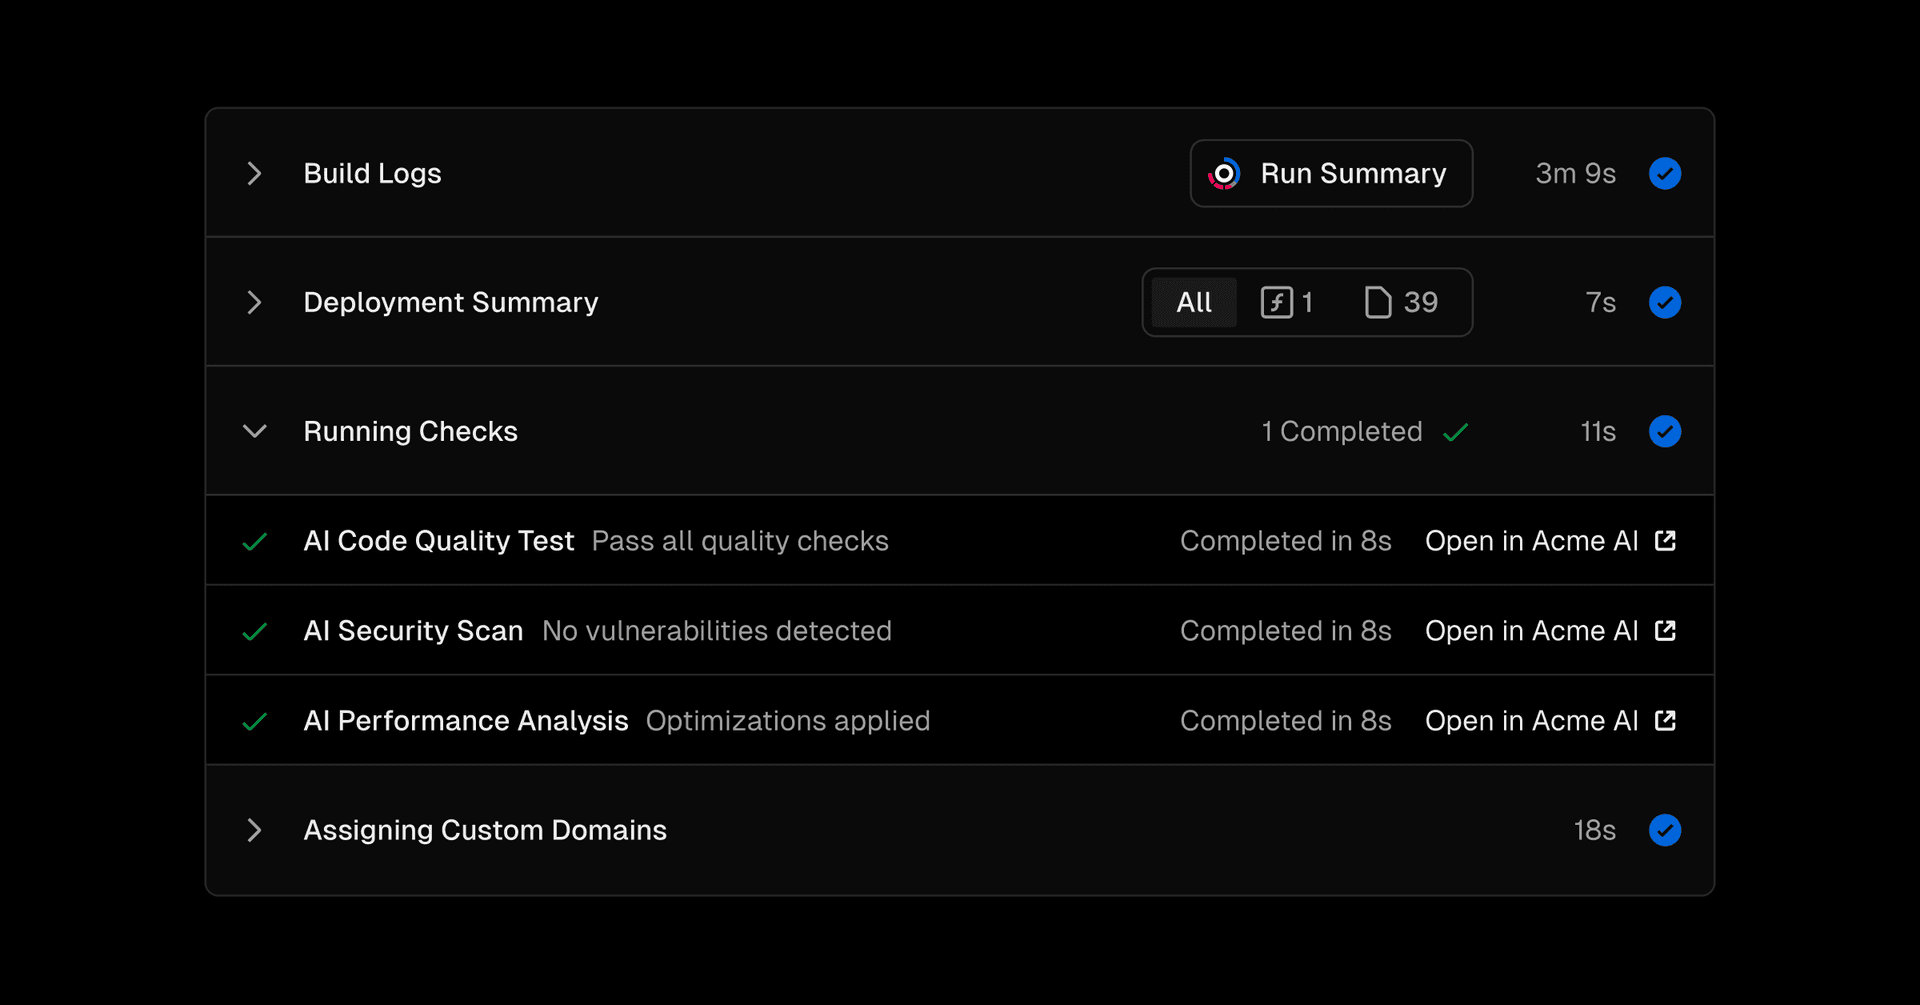Click external link icon for AI Security Scan

(x=1665, y=631)
